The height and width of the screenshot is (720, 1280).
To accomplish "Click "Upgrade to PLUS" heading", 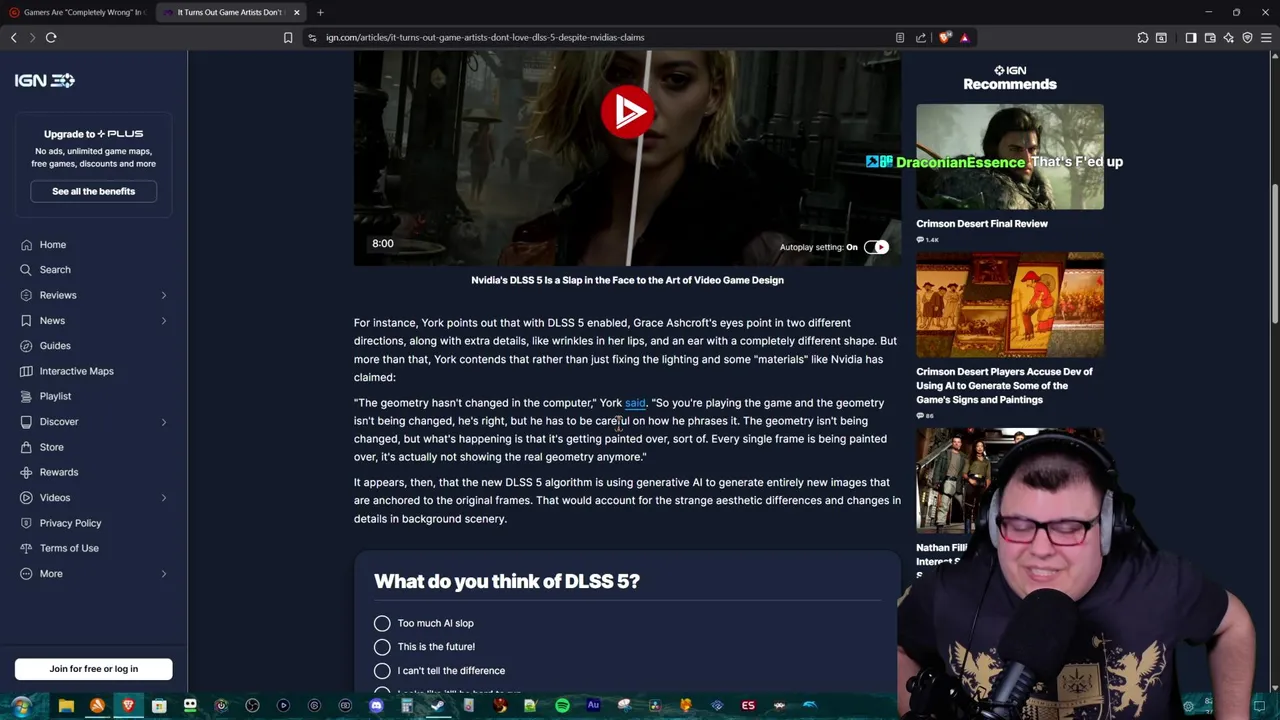I will (x=93, y=133).
